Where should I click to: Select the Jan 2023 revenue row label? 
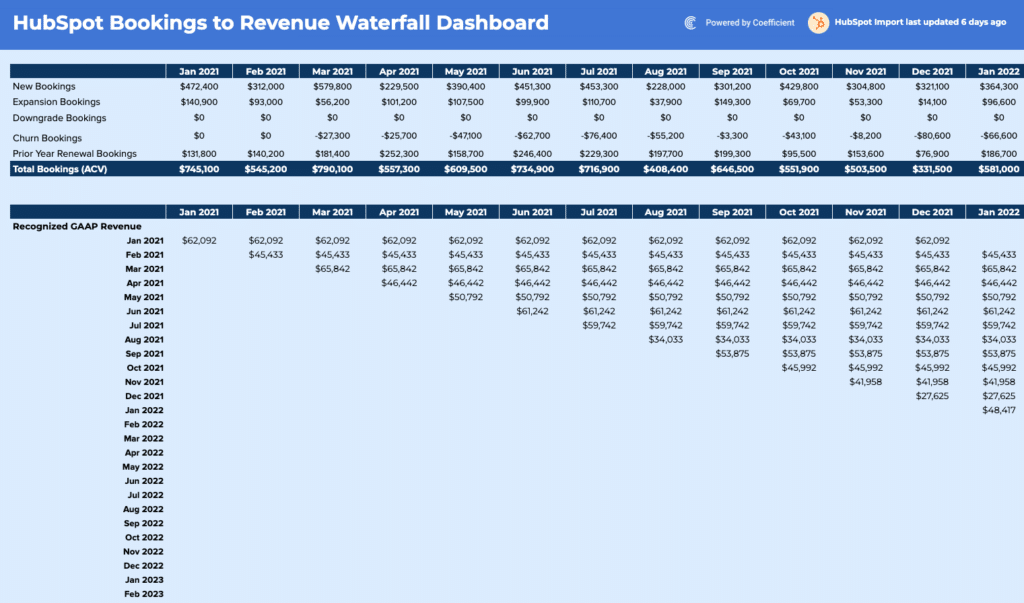(144, 580)
